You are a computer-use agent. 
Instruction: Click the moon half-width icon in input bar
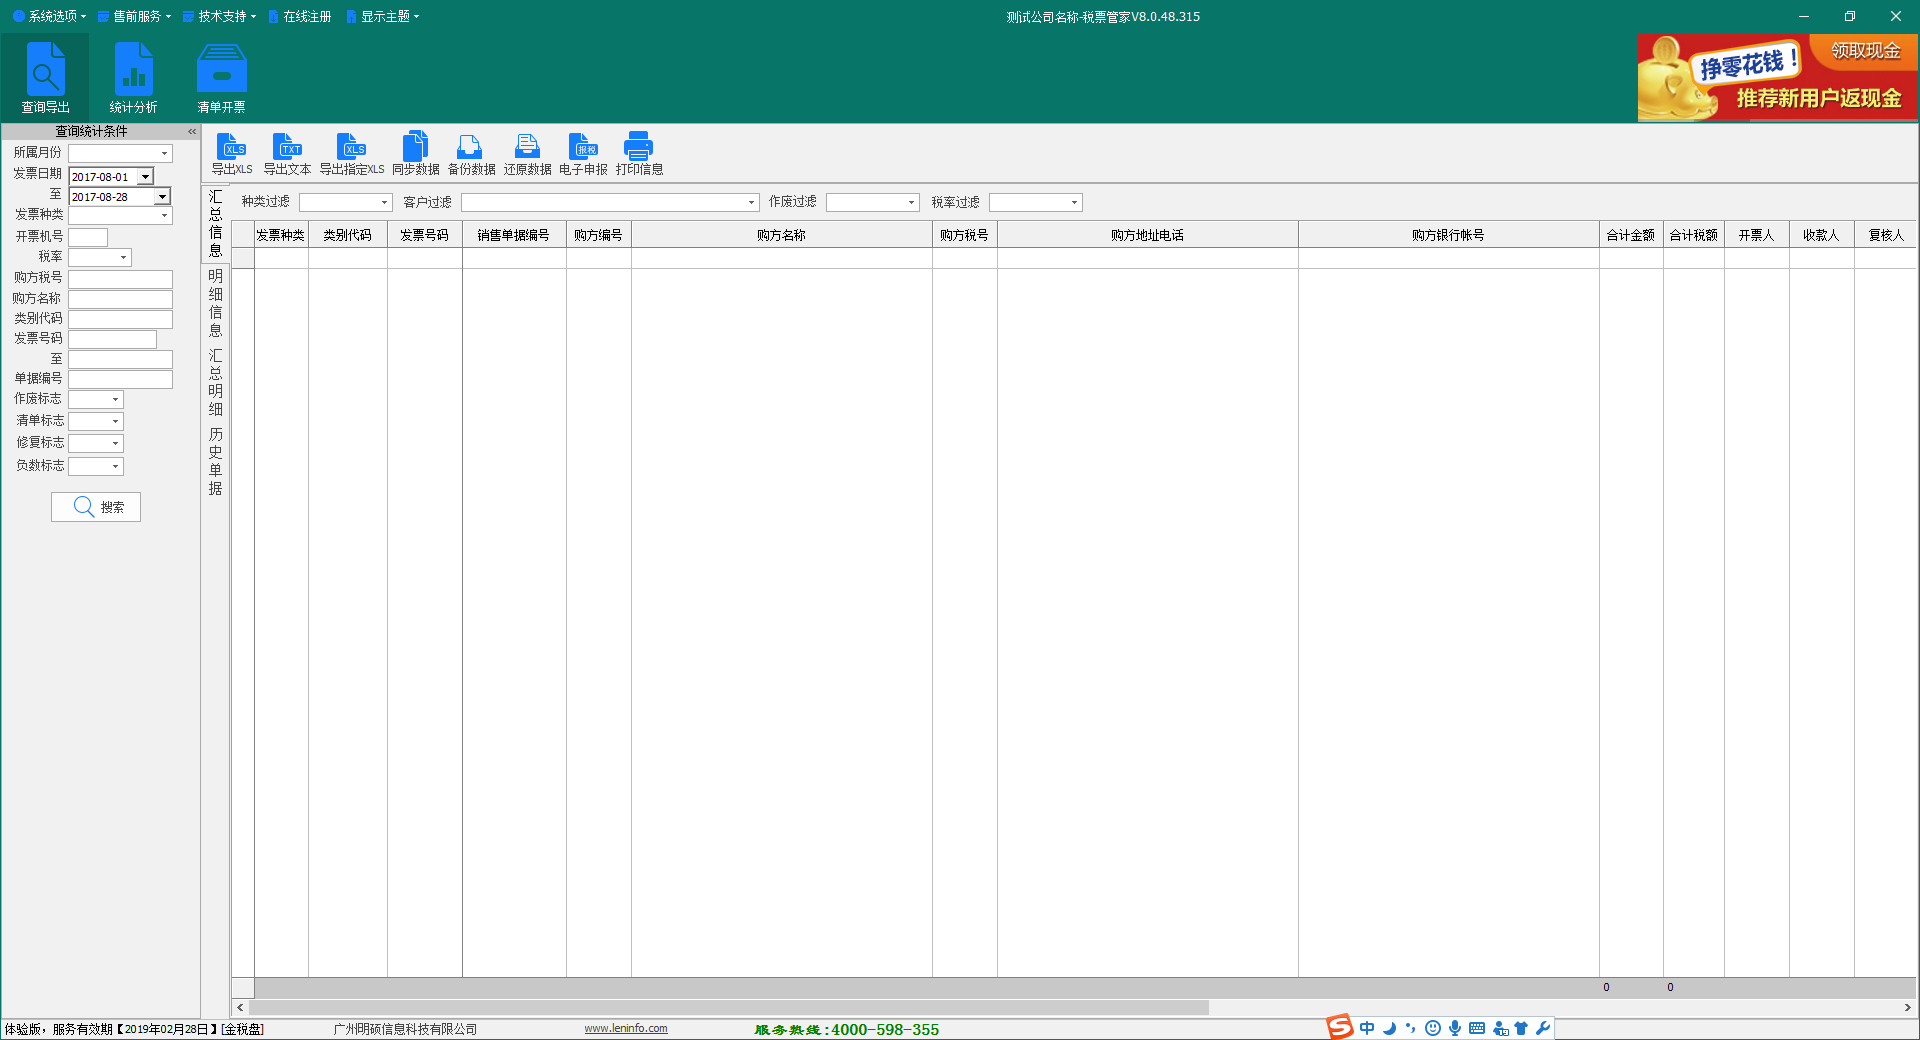click(x=1389, y=1028)
